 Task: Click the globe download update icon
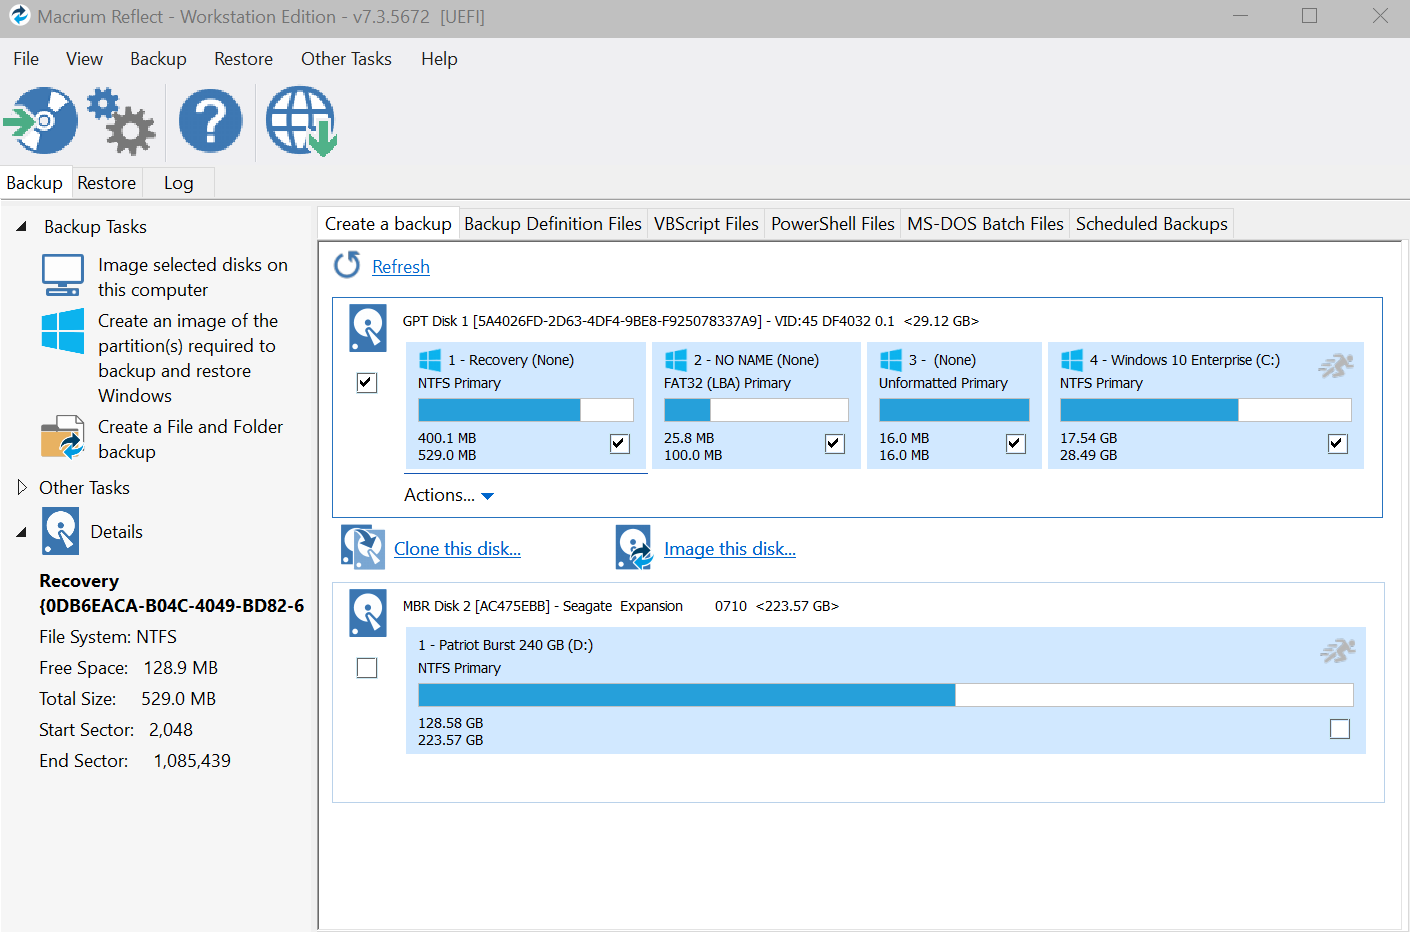301,121
